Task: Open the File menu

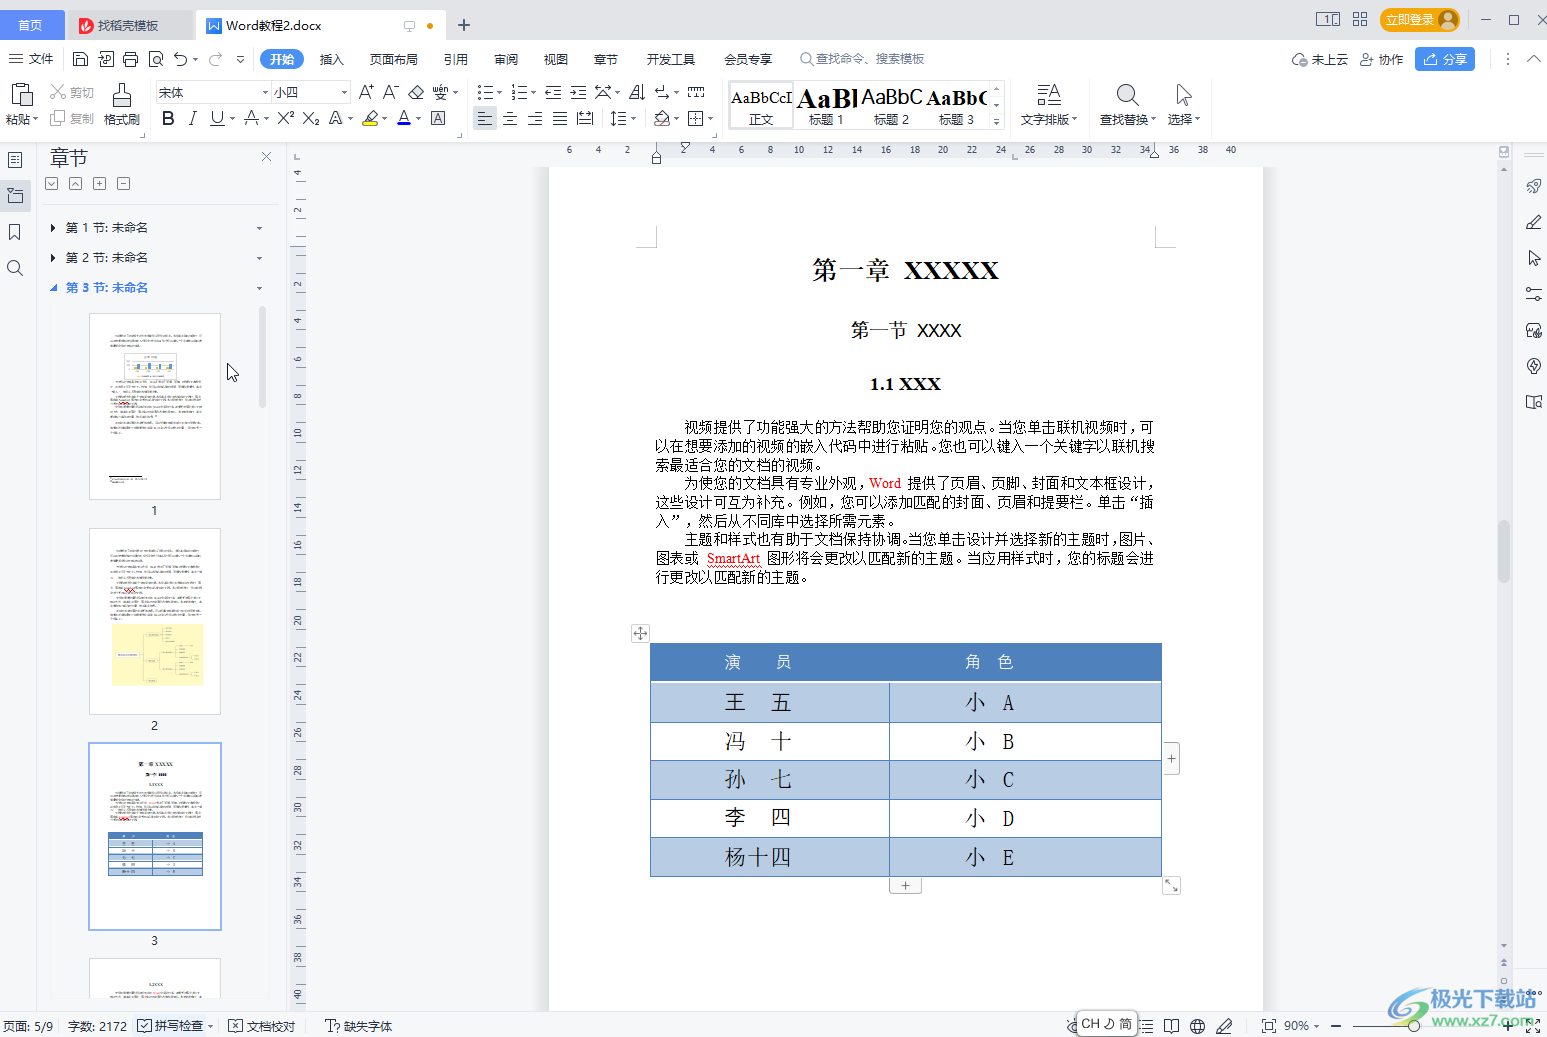Action: tap(31, 59)
